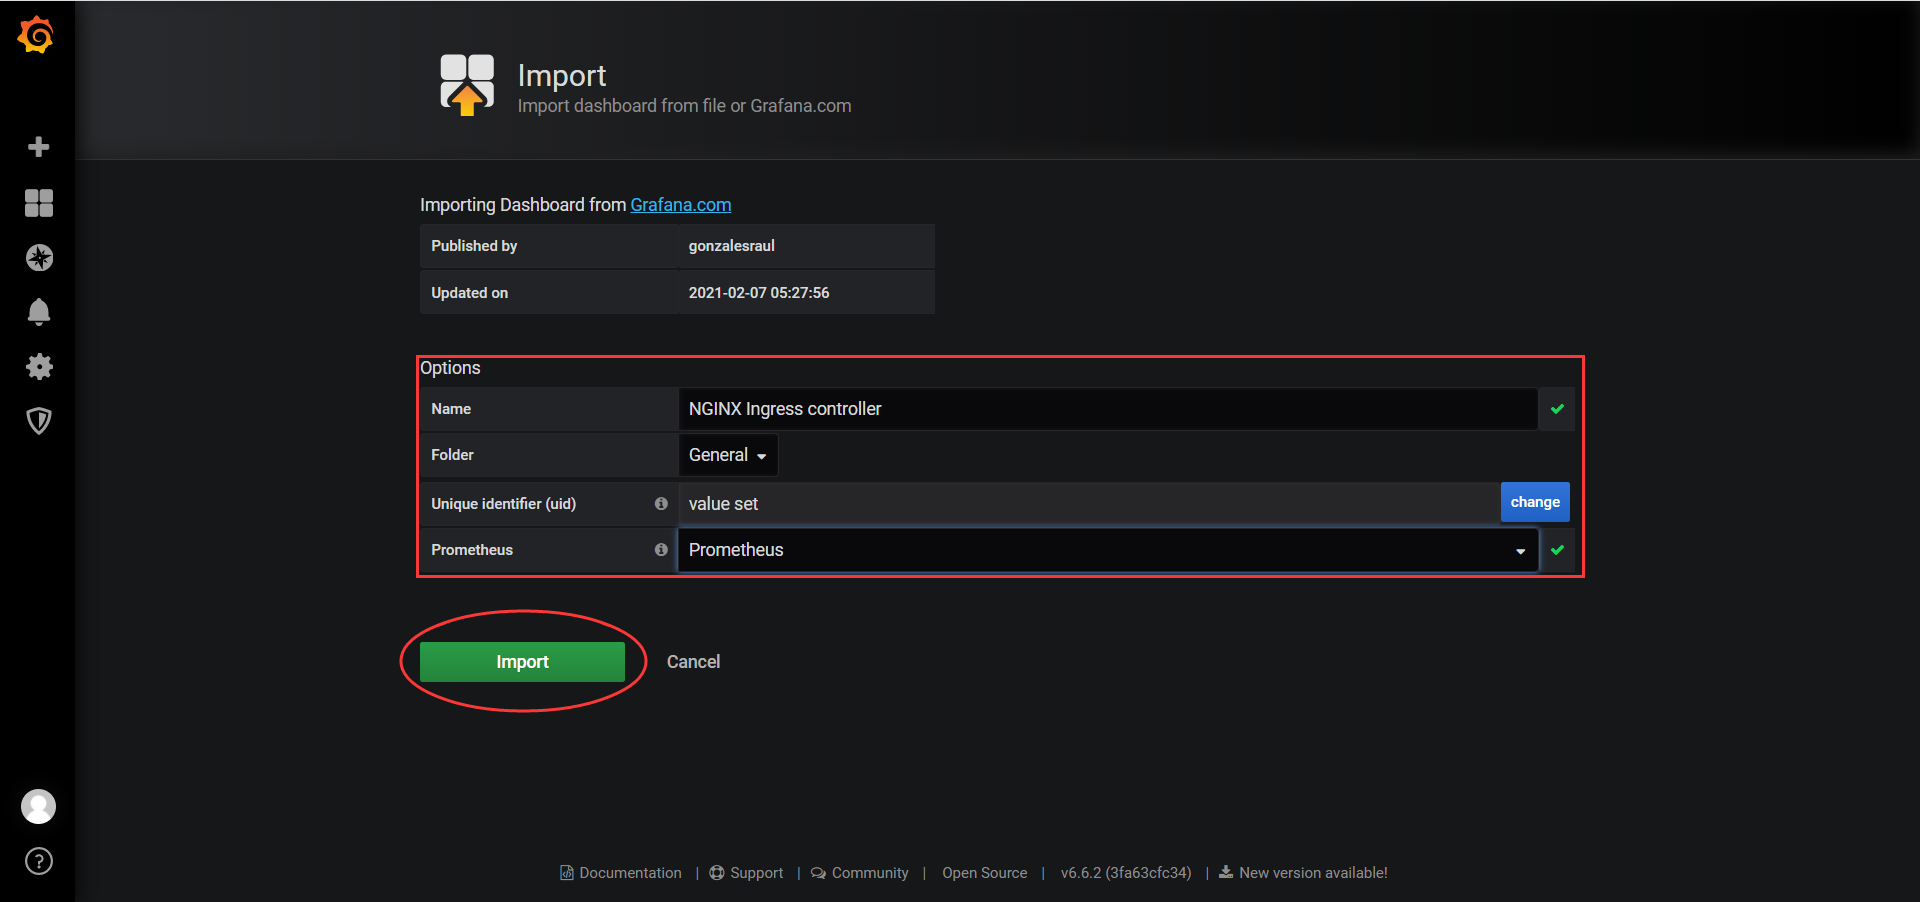The height and width of the screenshot is (902, 1920).
Task: Click the New version available link
Action: point(1303,873)
